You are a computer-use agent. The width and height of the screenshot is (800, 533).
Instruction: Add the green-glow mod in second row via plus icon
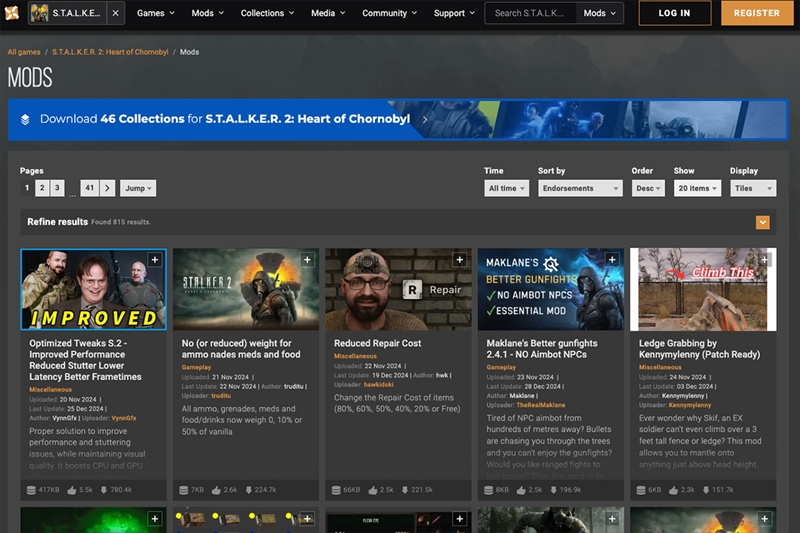[x=155, y=519]
